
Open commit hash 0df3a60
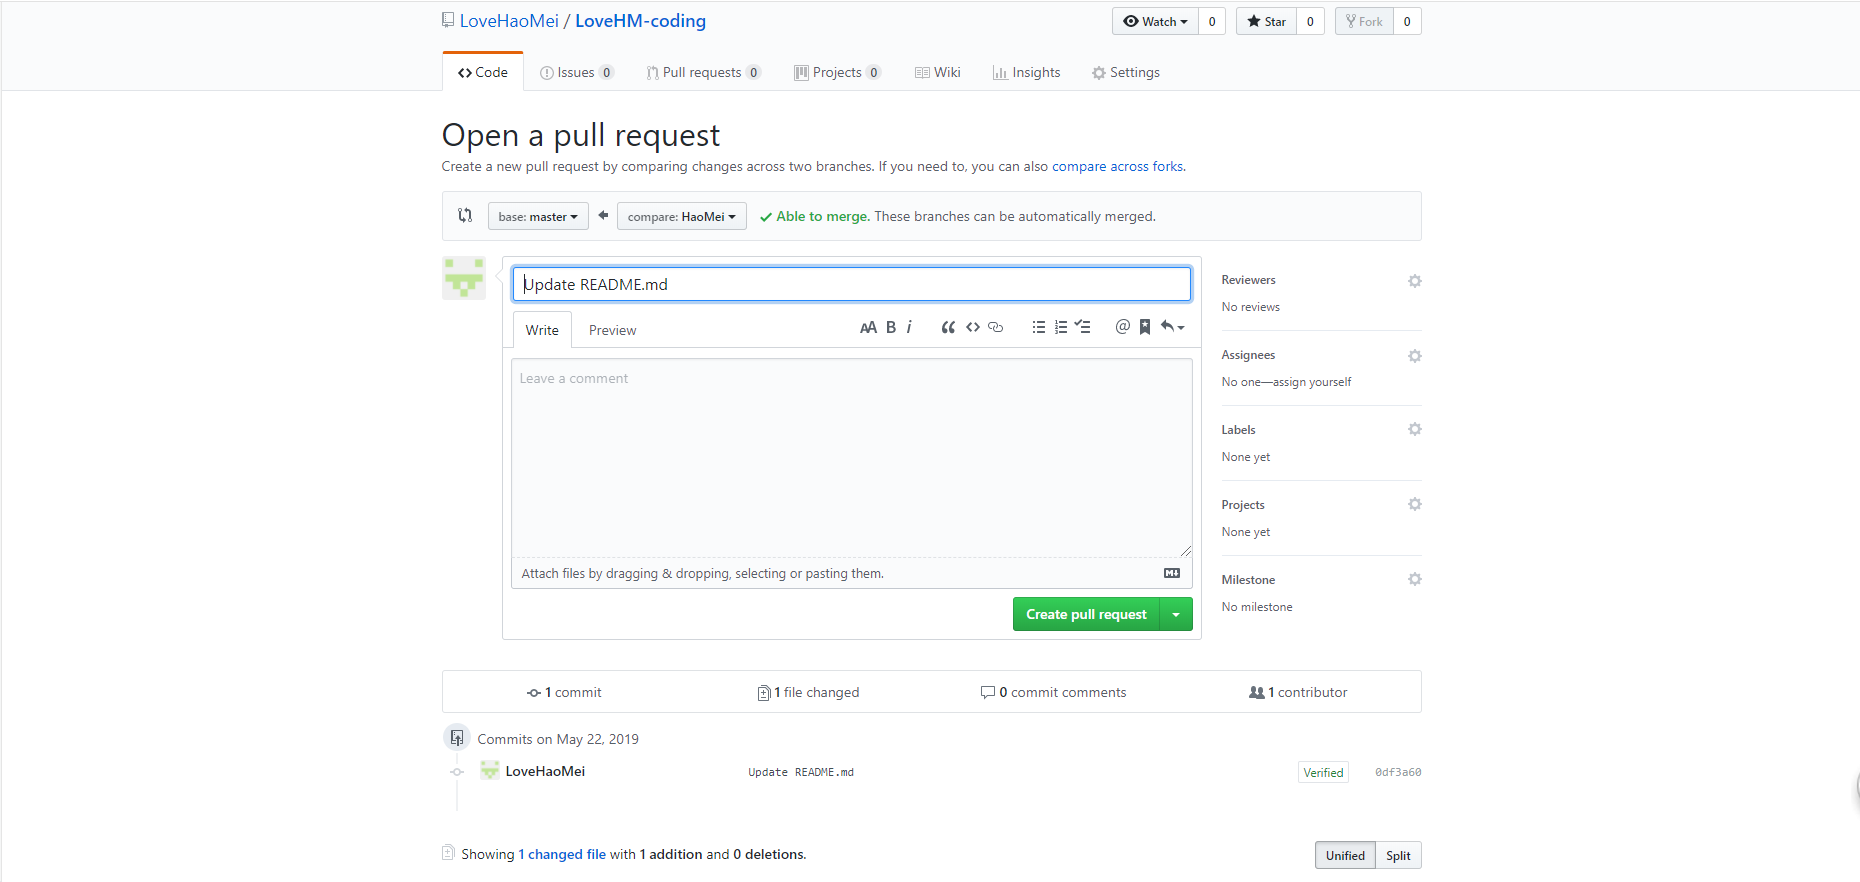(1398, 772)
